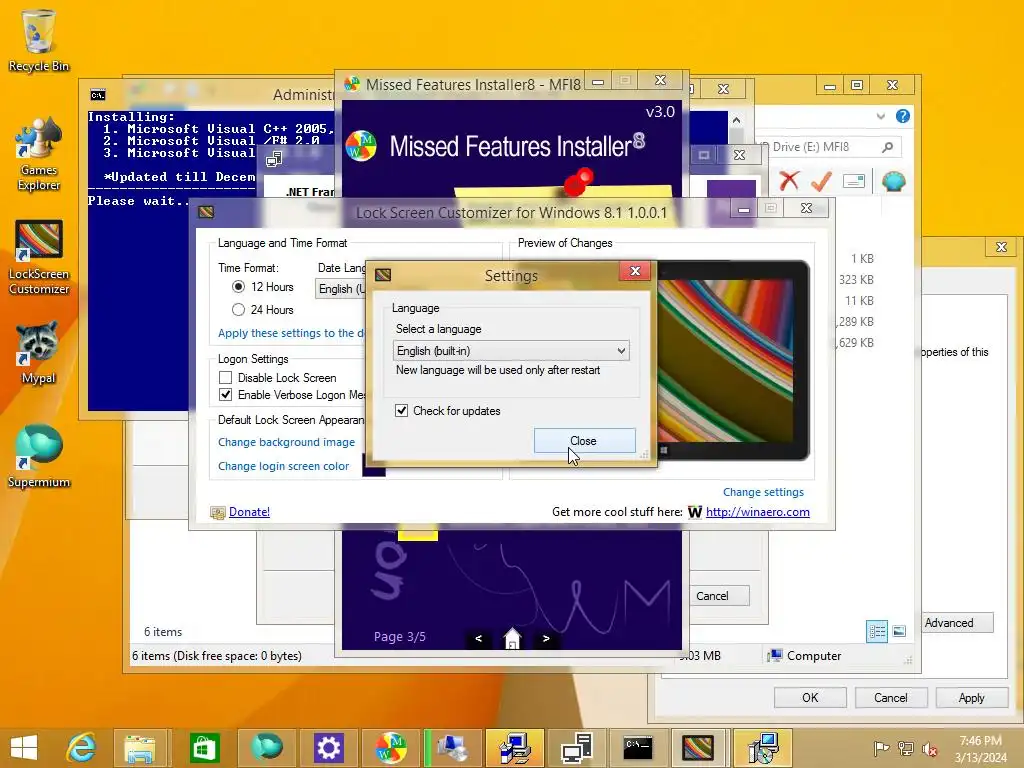Click the tablet lock screen preview thumbnail

click(733, 360)
